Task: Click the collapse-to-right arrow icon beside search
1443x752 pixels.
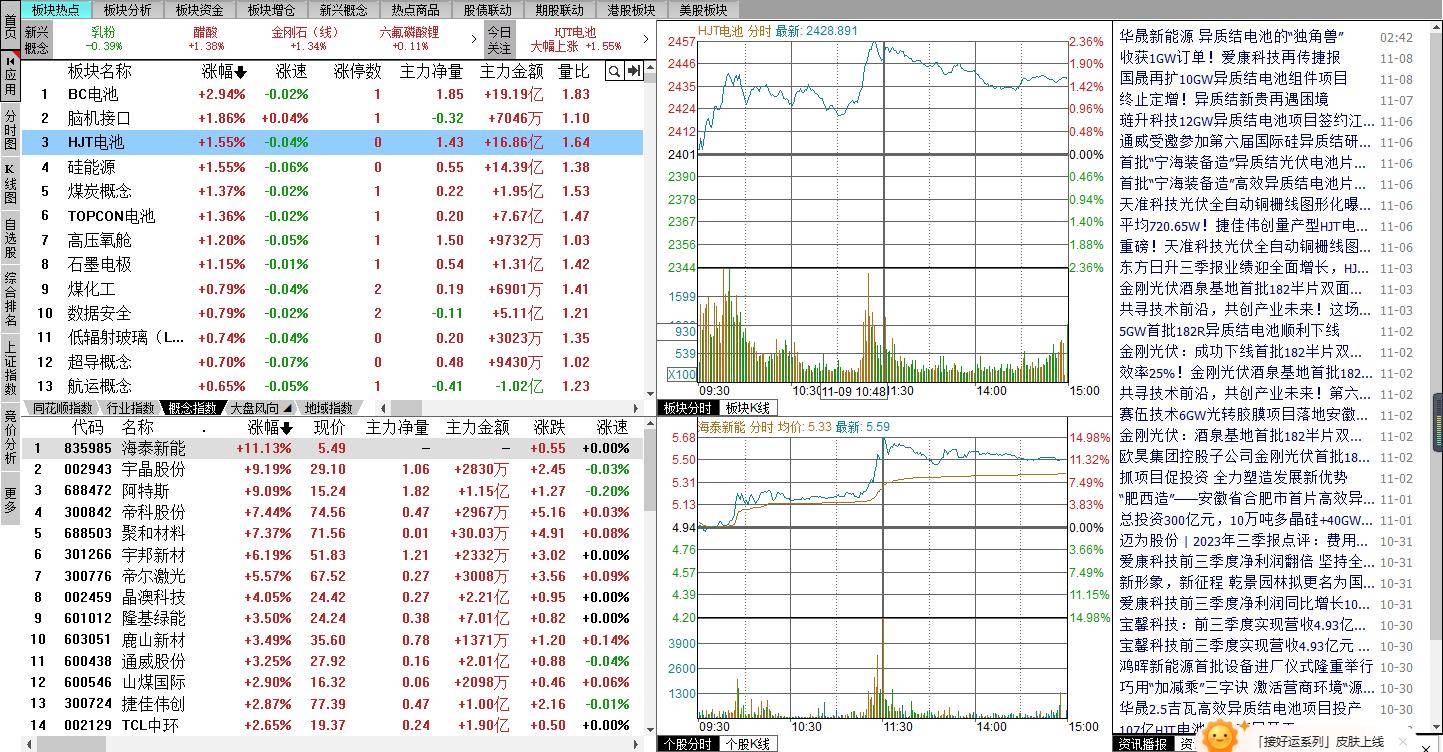Action: 633,71
